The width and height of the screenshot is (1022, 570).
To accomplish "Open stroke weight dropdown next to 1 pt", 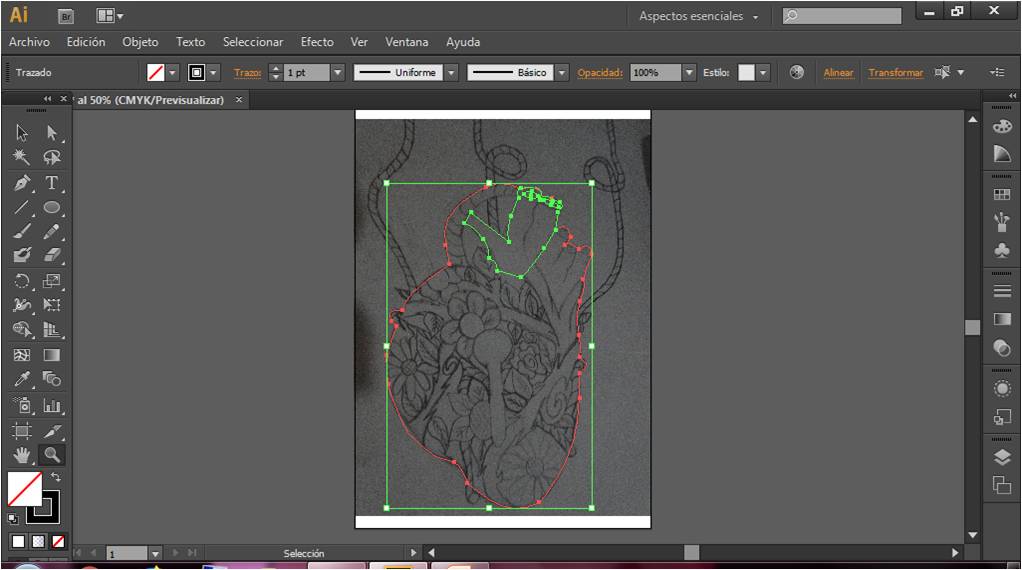I will (x=338, y=72).
